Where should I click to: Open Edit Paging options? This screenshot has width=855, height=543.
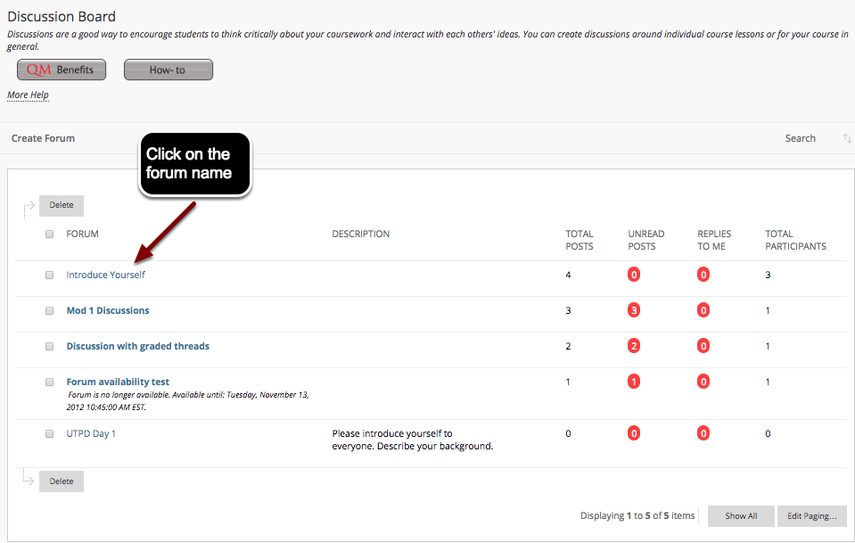pyautogui.click(x=812, y=516)
